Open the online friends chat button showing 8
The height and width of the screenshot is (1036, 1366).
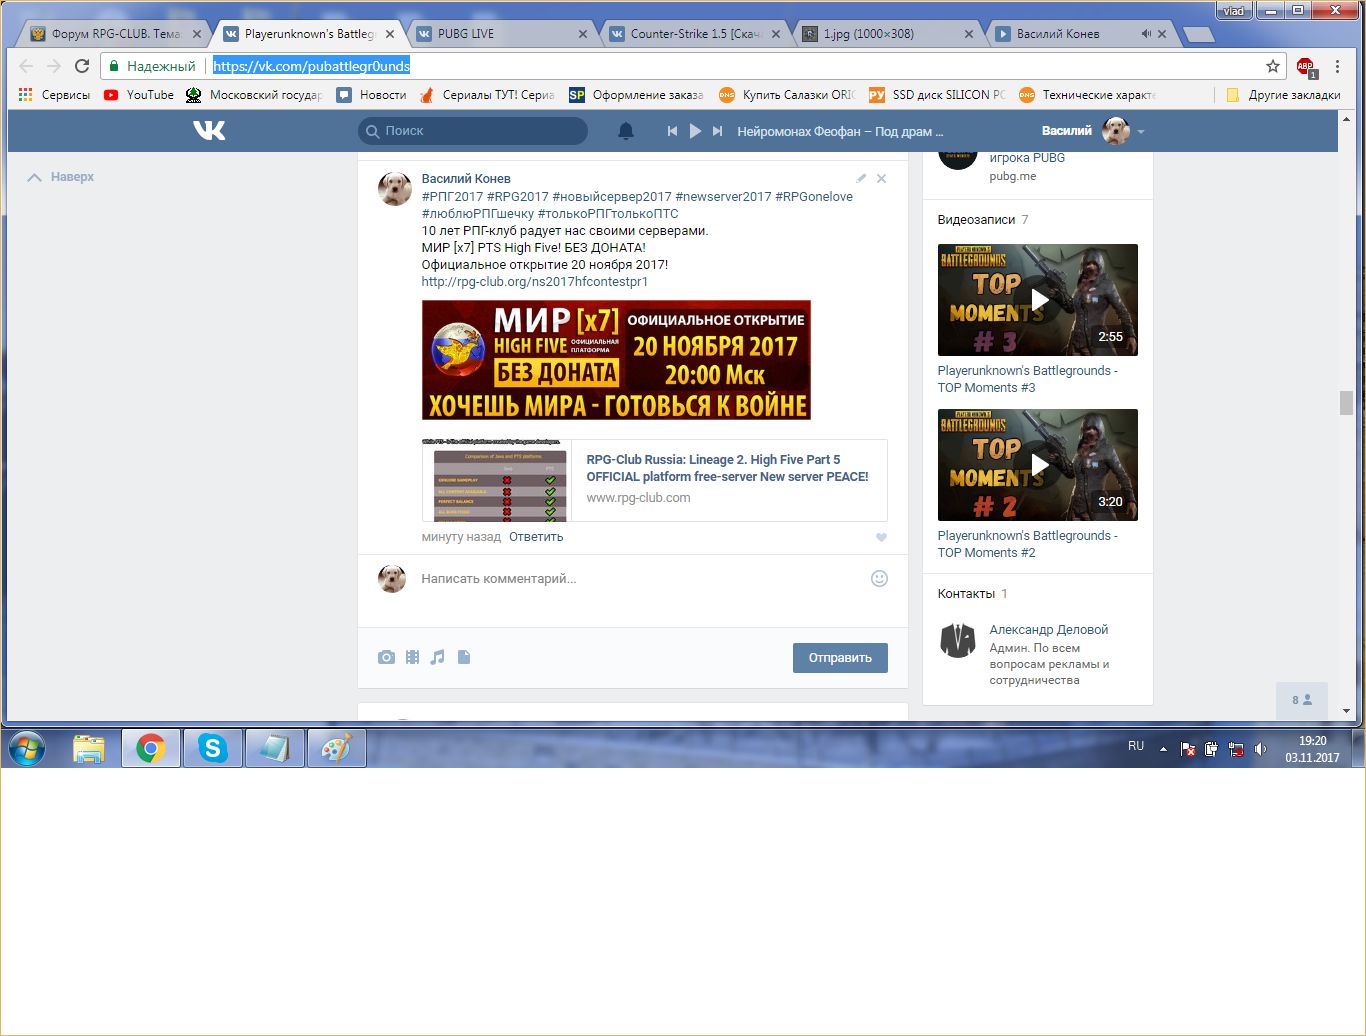pos(1302,700)
